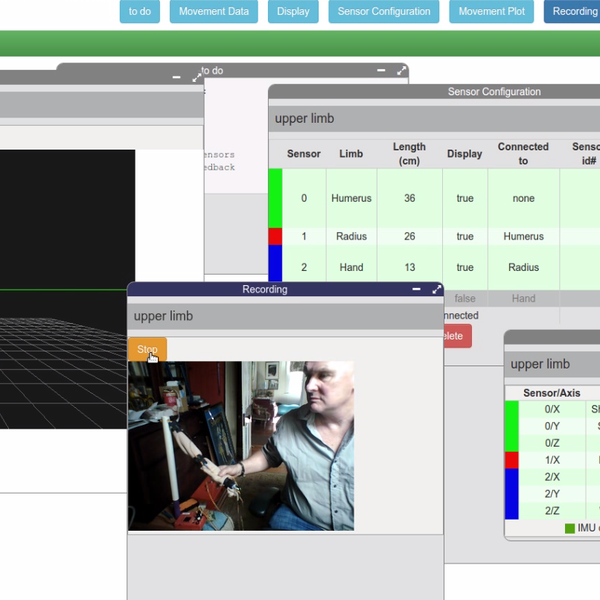This screenshot has width=600, height=600.
Task: Click the 'Sensor/Axis' column header
Action: [x=552, y=393]
